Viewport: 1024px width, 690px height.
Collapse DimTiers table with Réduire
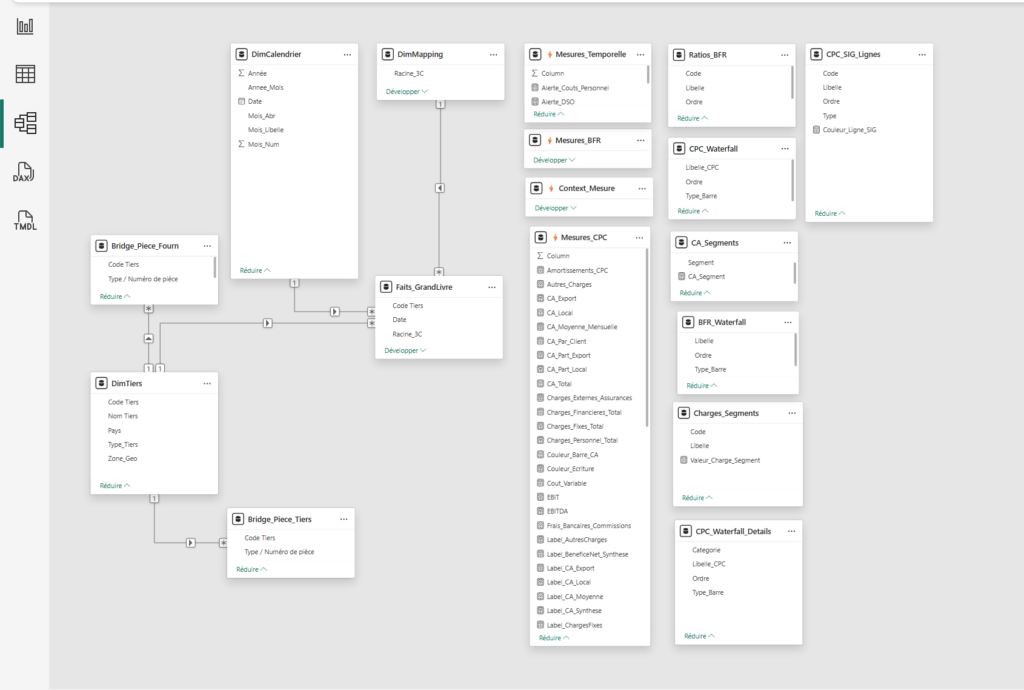[x=115, y=486]
